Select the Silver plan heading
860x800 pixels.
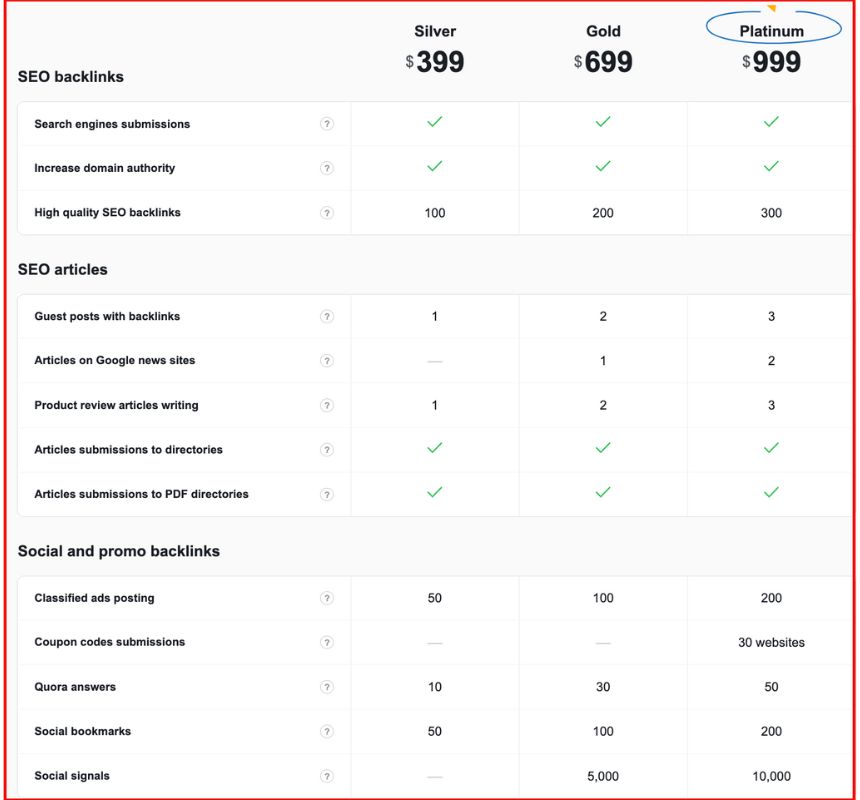(435, 31)
